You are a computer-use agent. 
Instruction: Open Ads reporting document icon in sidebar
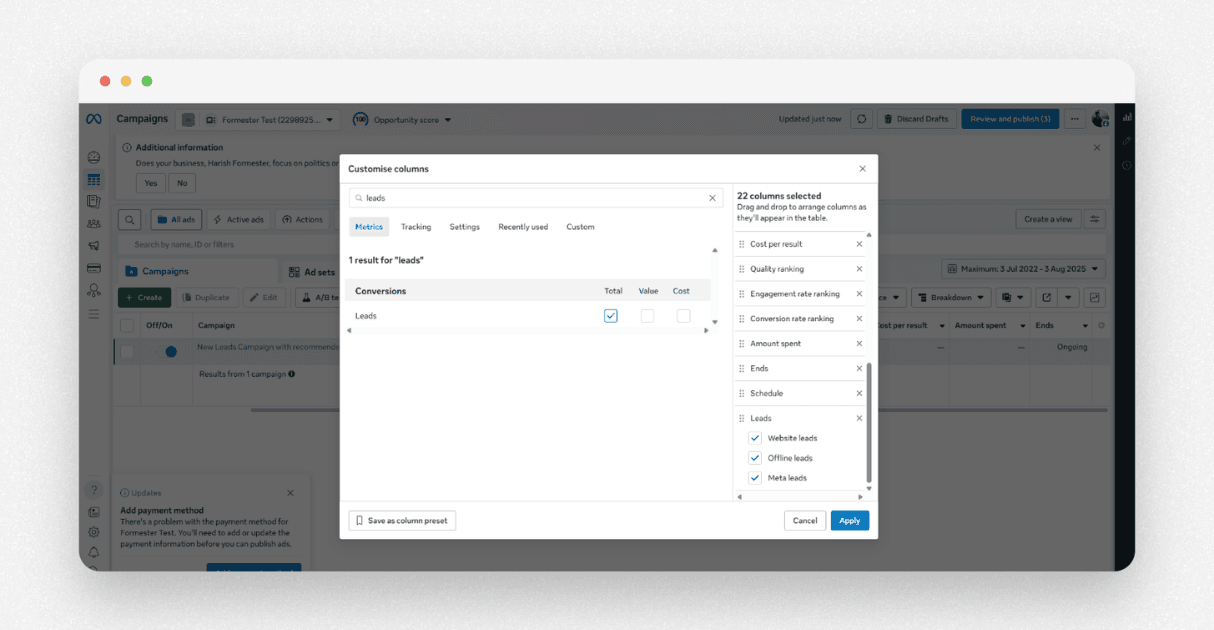tap(93, 202)
